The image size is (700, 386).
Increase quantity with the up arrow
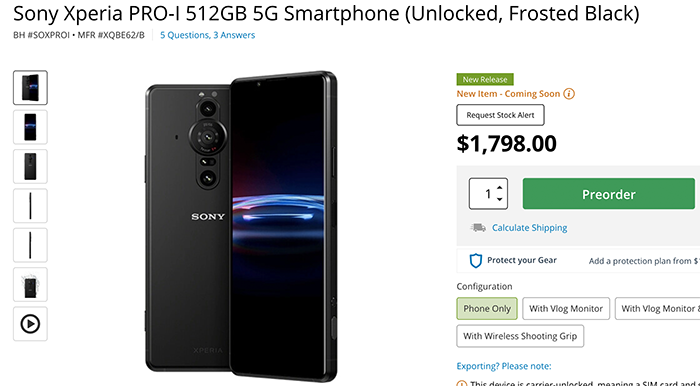[x=500, y=188]
